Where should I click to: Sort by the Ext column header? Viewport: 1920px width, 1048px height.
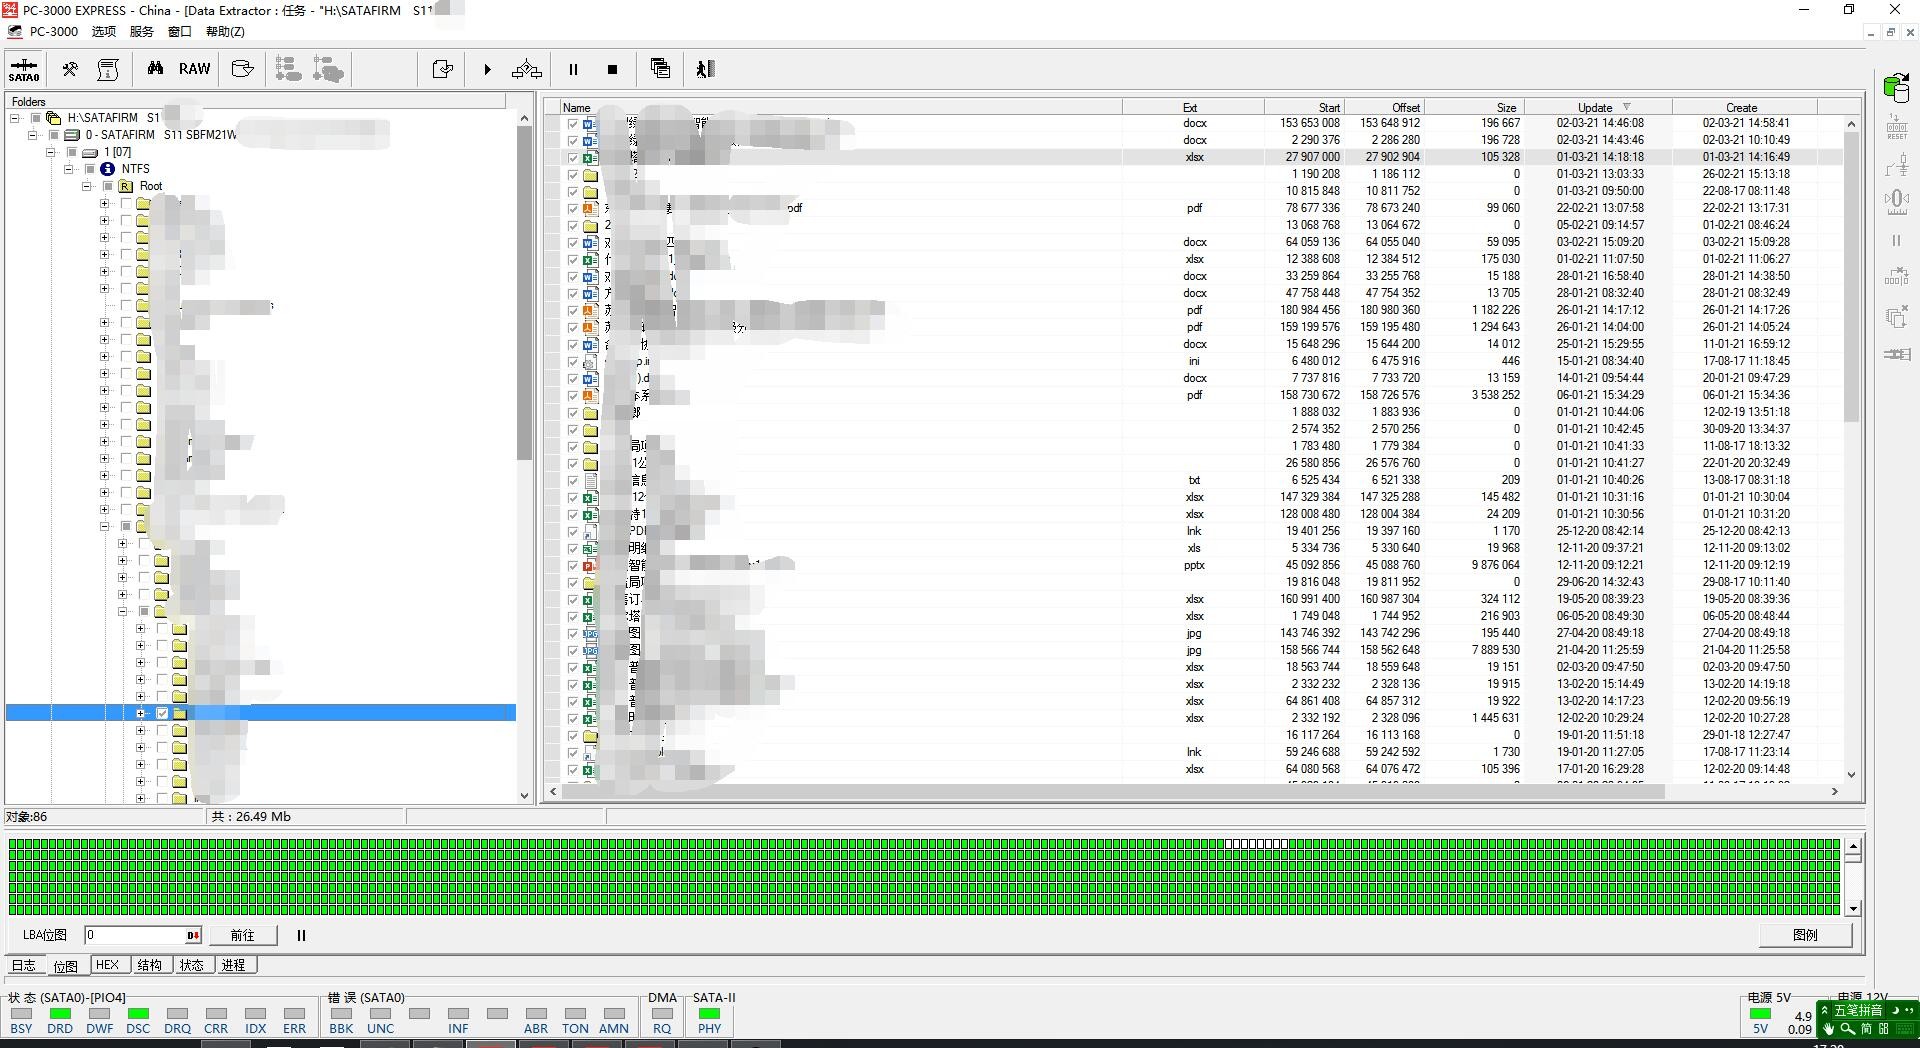click(1192, 107)
